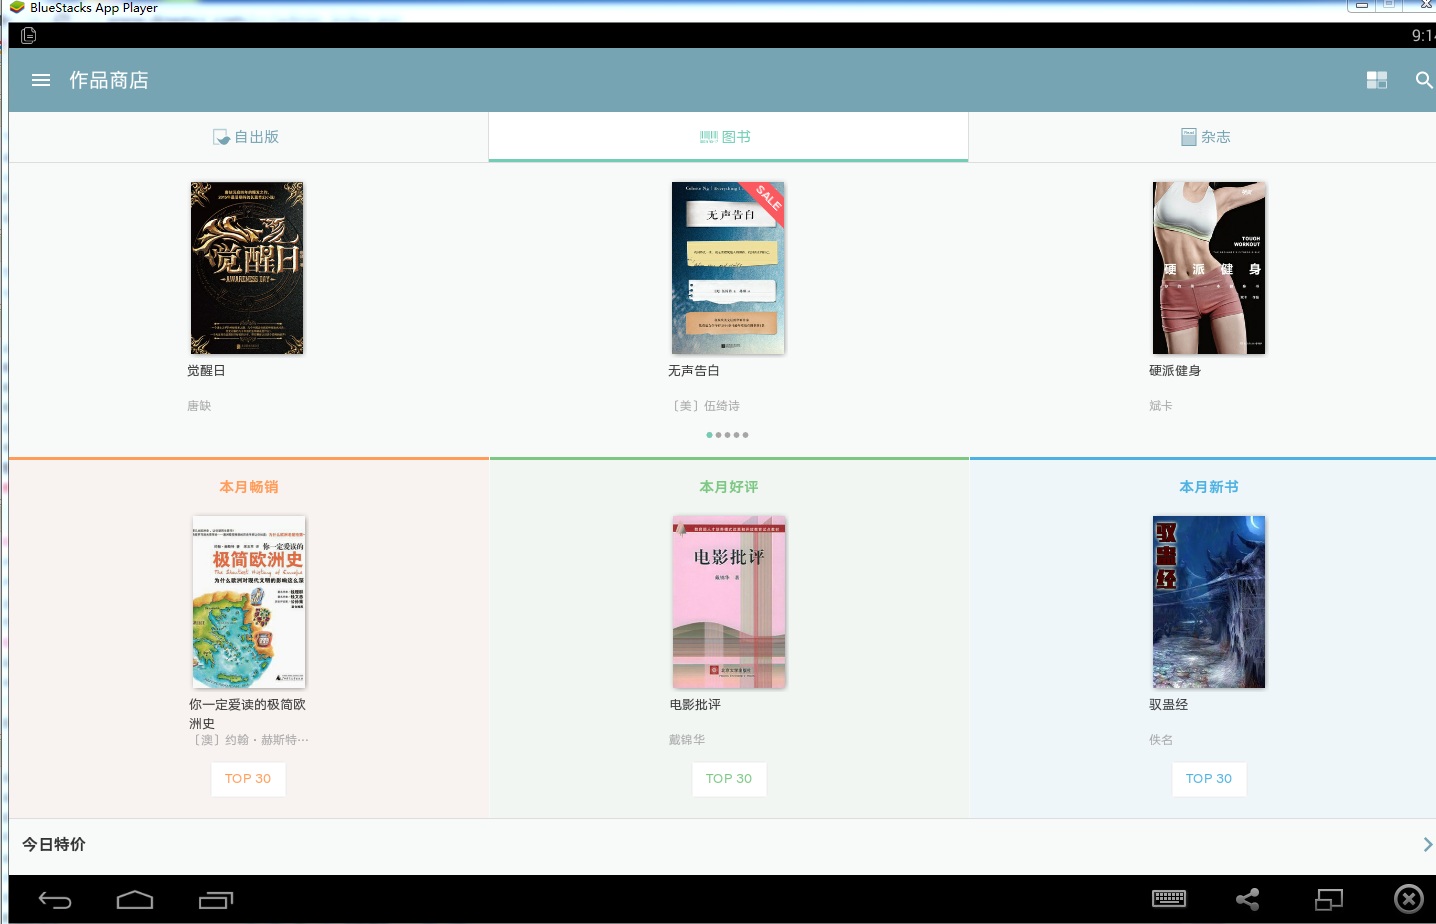This screenshot has width=1436, height=924.
Task: Open the grid view switcher icon
Action: (1377, 80)
